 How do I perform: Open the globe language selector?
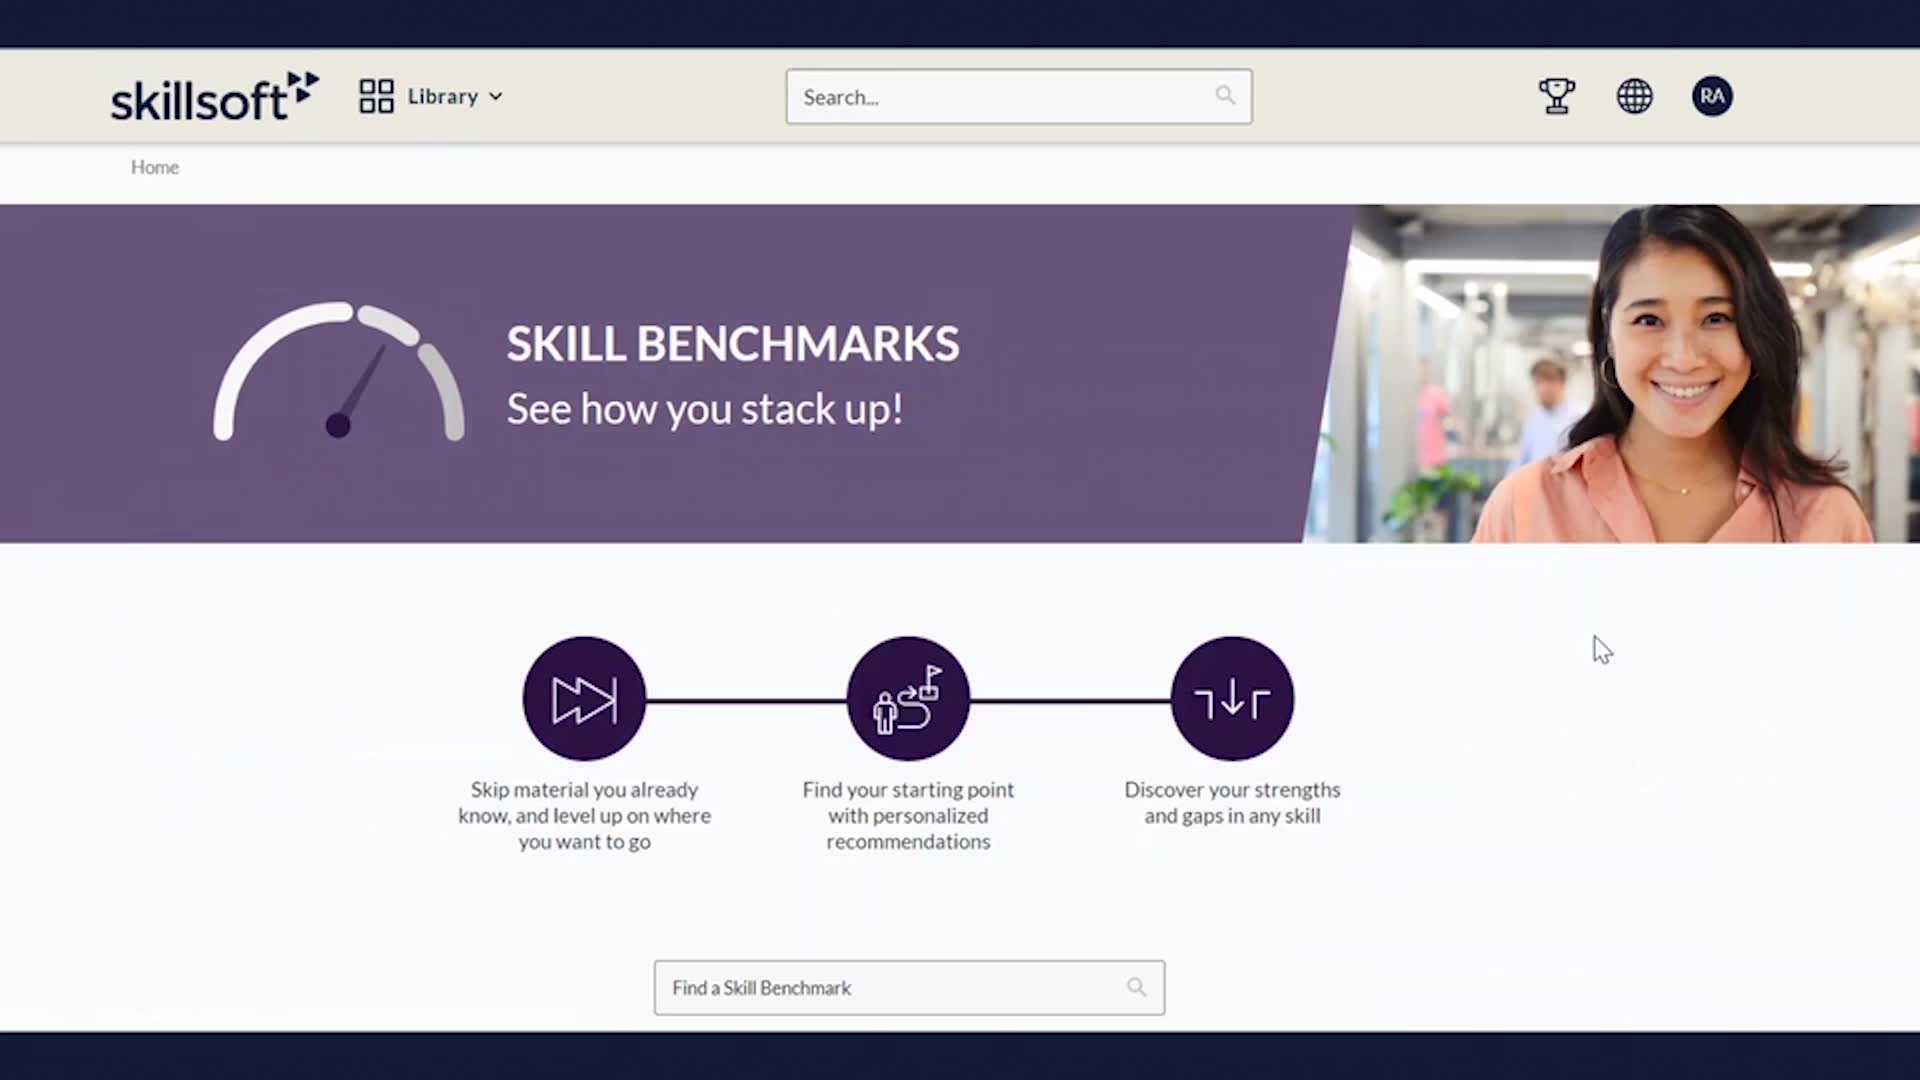(1634, 97)
